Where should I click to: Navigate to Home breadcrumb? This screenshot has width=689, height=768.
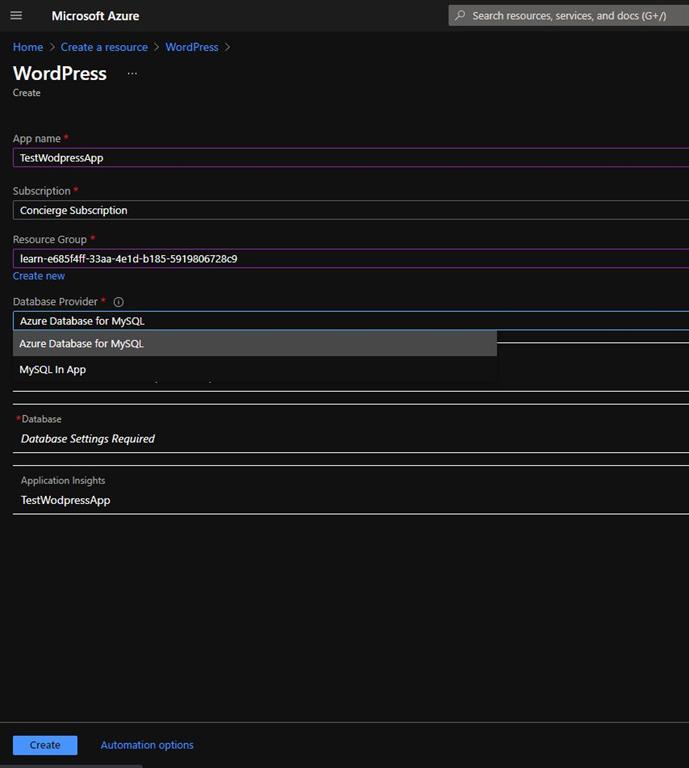click(x=28, y=47)
